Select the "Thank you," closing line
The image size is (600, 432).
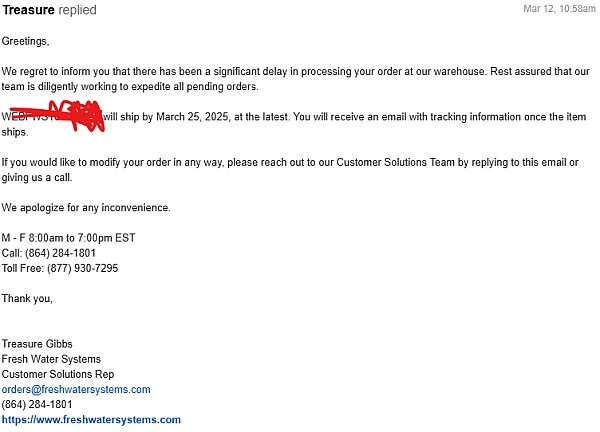point(27,298)
